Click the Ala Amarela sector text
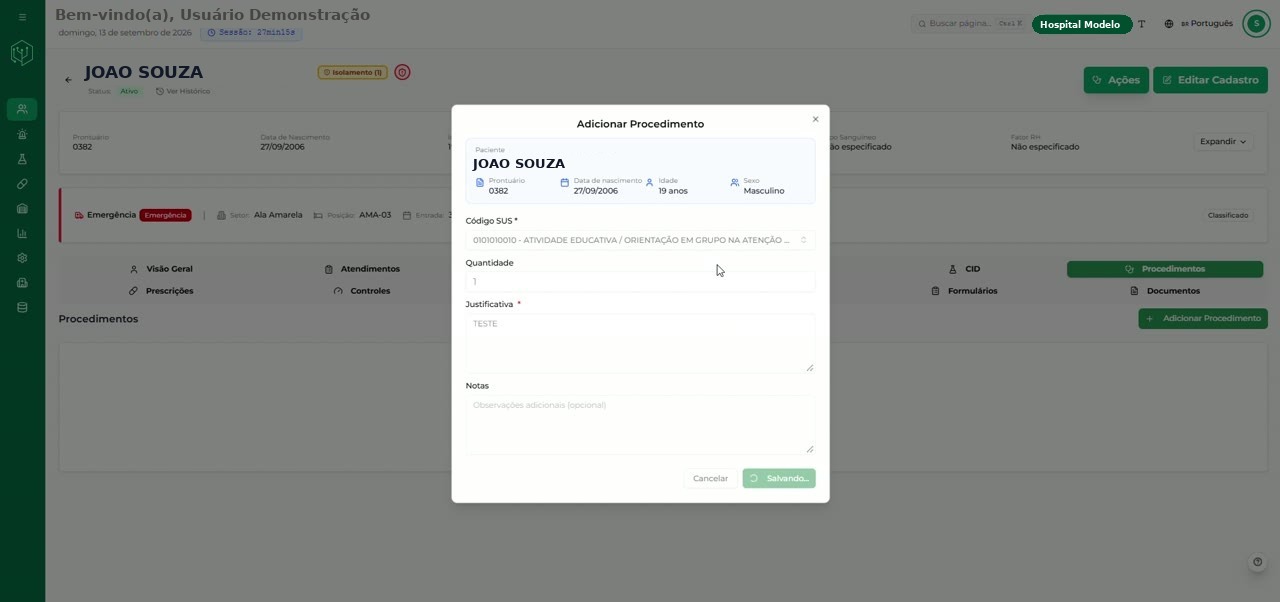The image size is (1280, 602). 278,215
